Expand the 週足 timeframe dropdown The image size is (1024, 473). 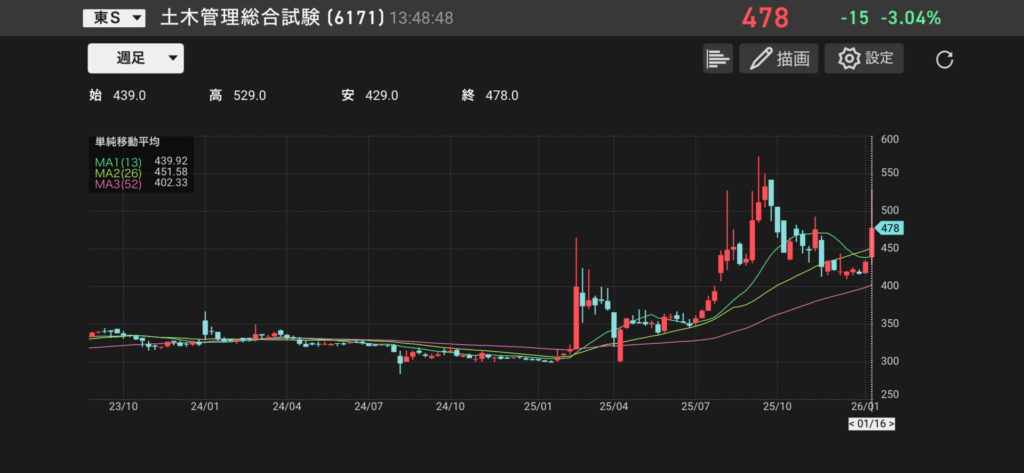[135, 58]
